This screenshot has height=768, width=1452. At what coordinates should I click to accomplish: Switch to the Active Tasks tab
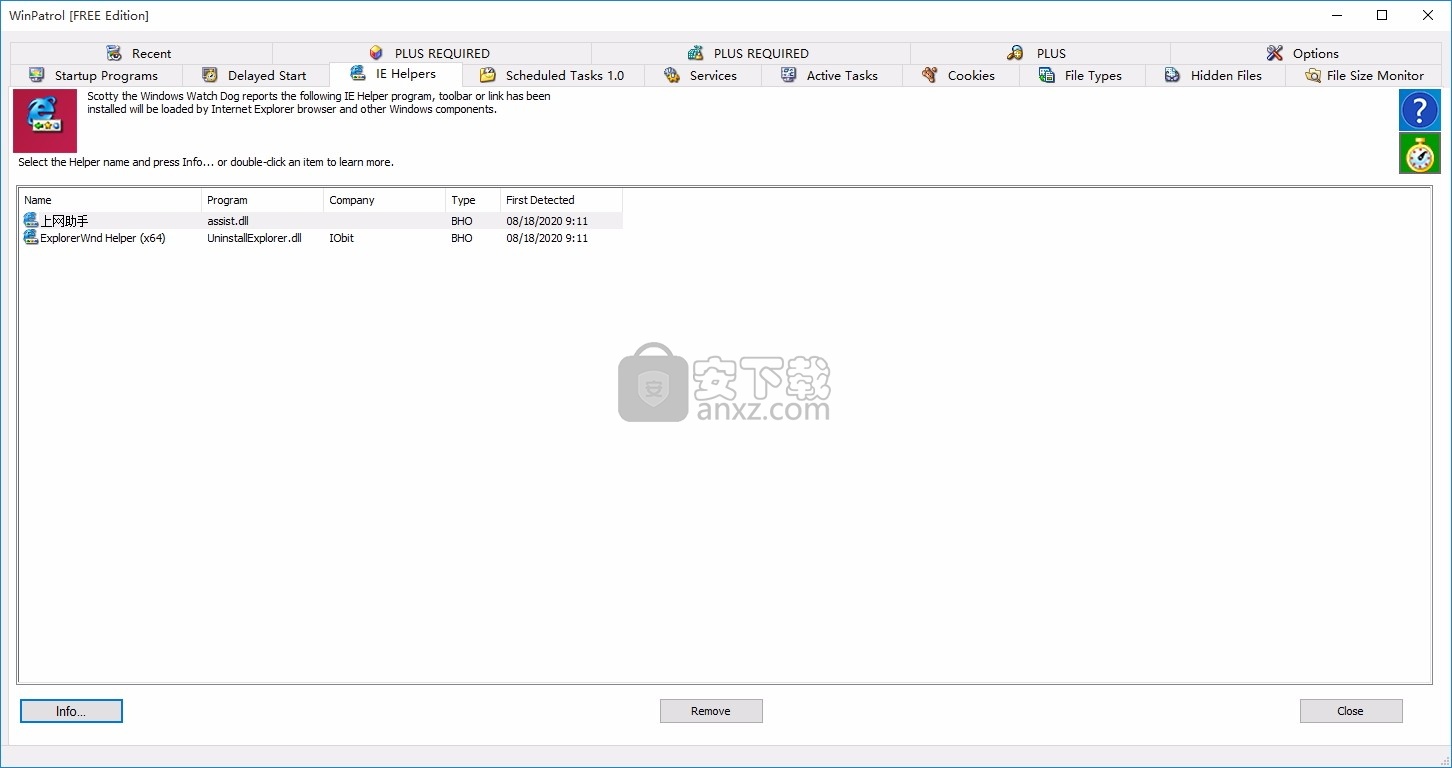click(x=832, y=75)
